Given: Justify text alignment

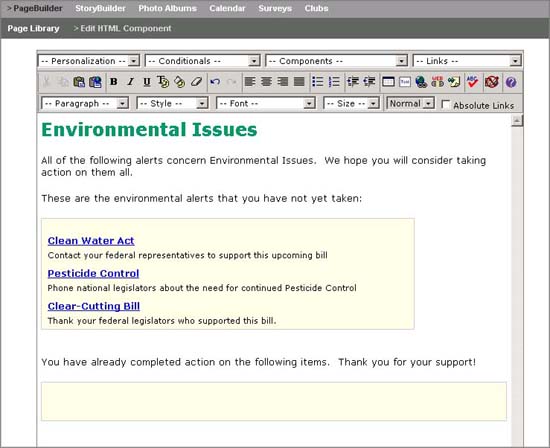Looking at the screenshot, I should [x=299, y=82].
